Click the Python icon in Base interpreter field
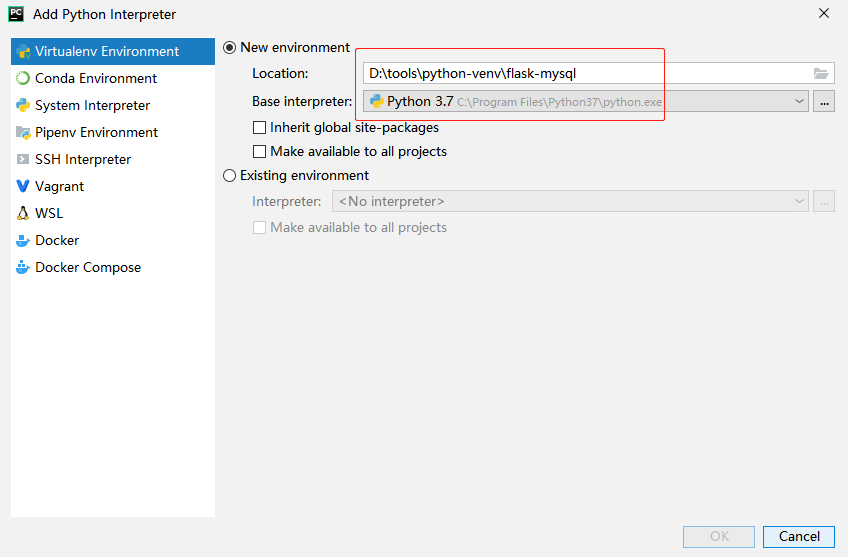Viewport: 848px width, 557px height. [x=376, y=101]
